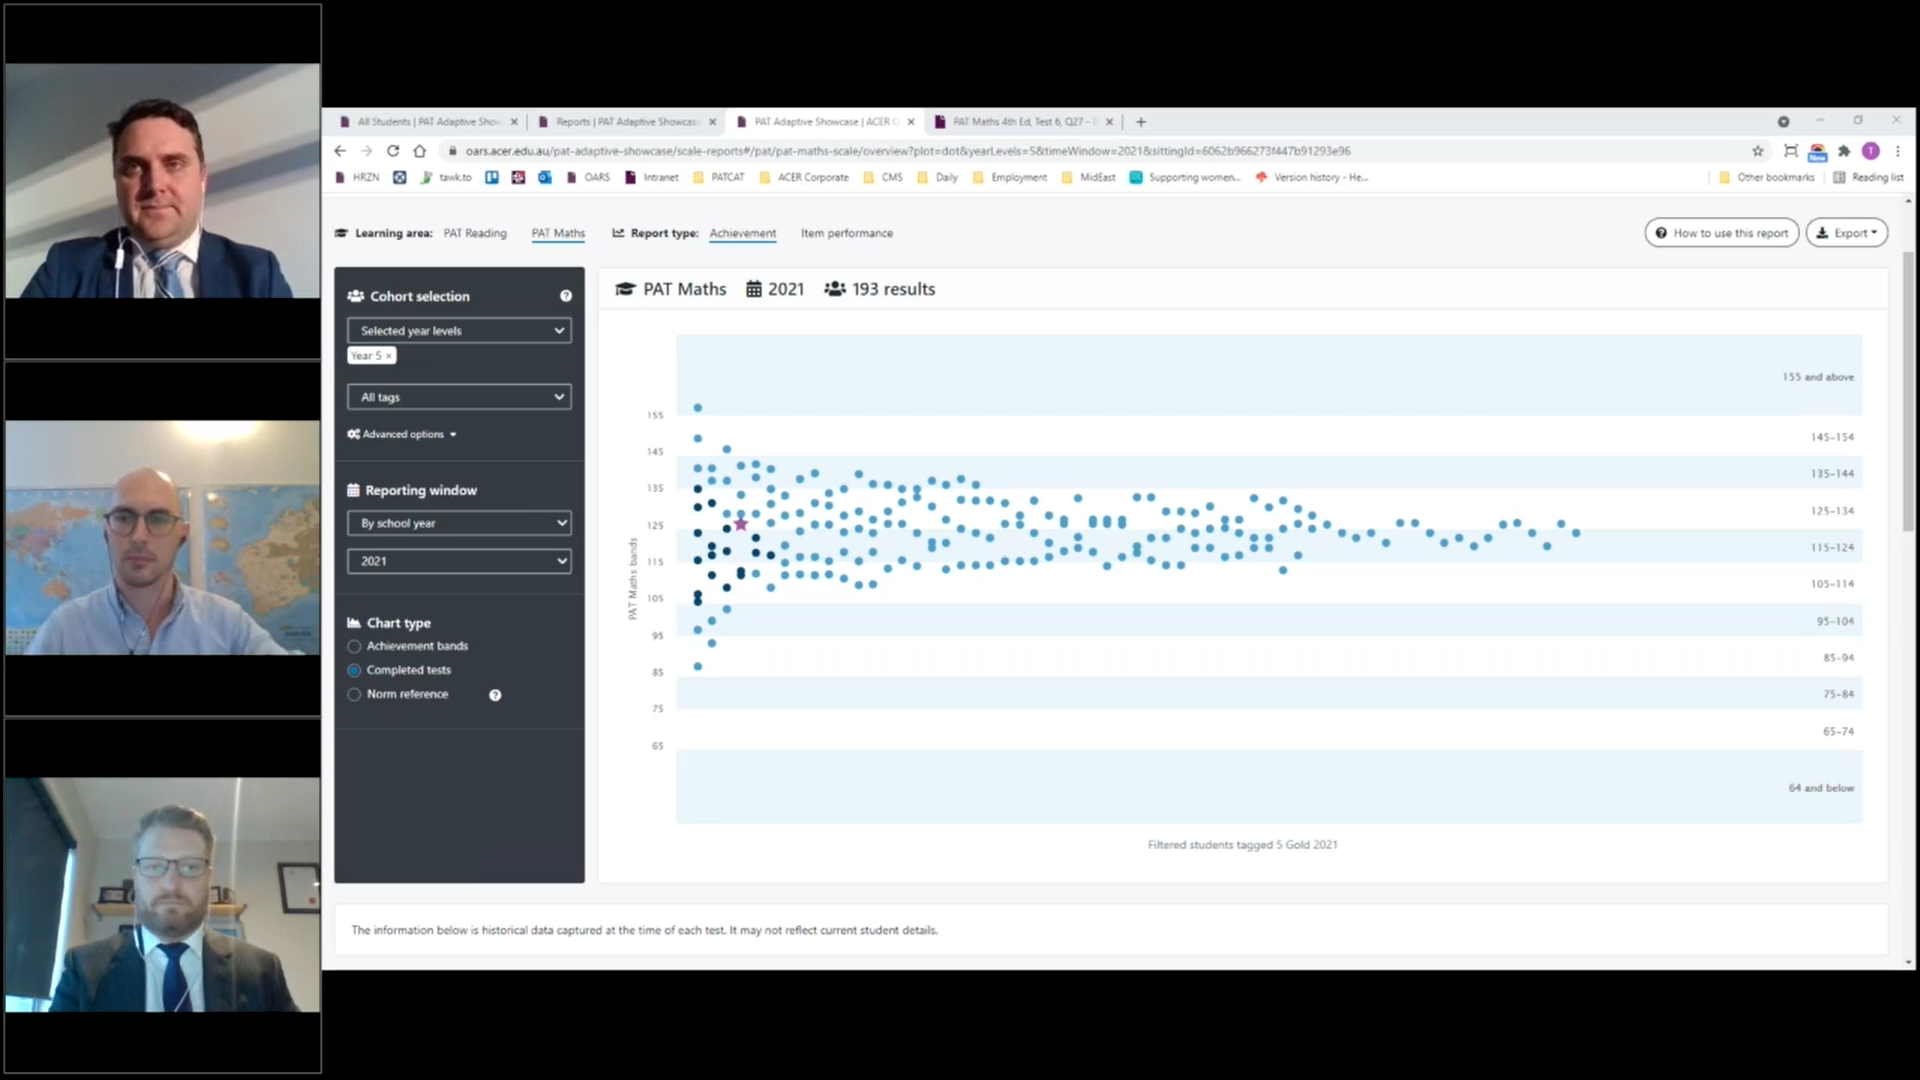The width and height of the screenshot is (1920, 1080).
Task: Expand the All tags dropdown
Action: pos(459,397)
